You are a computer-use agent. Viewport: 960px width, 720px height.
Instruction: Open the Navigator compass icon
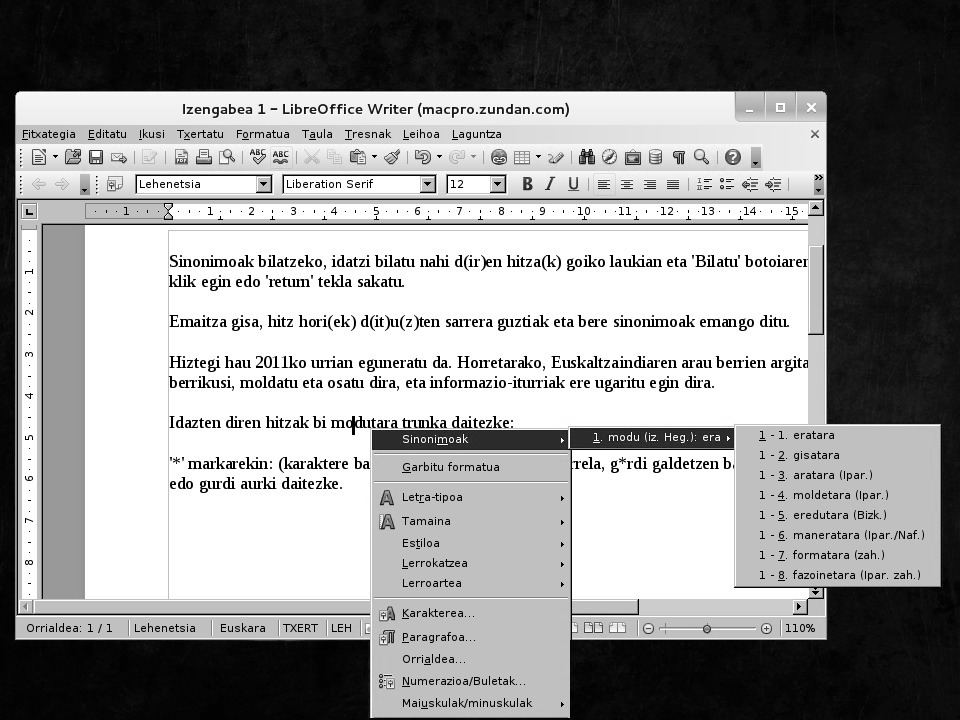pos(609,157)
